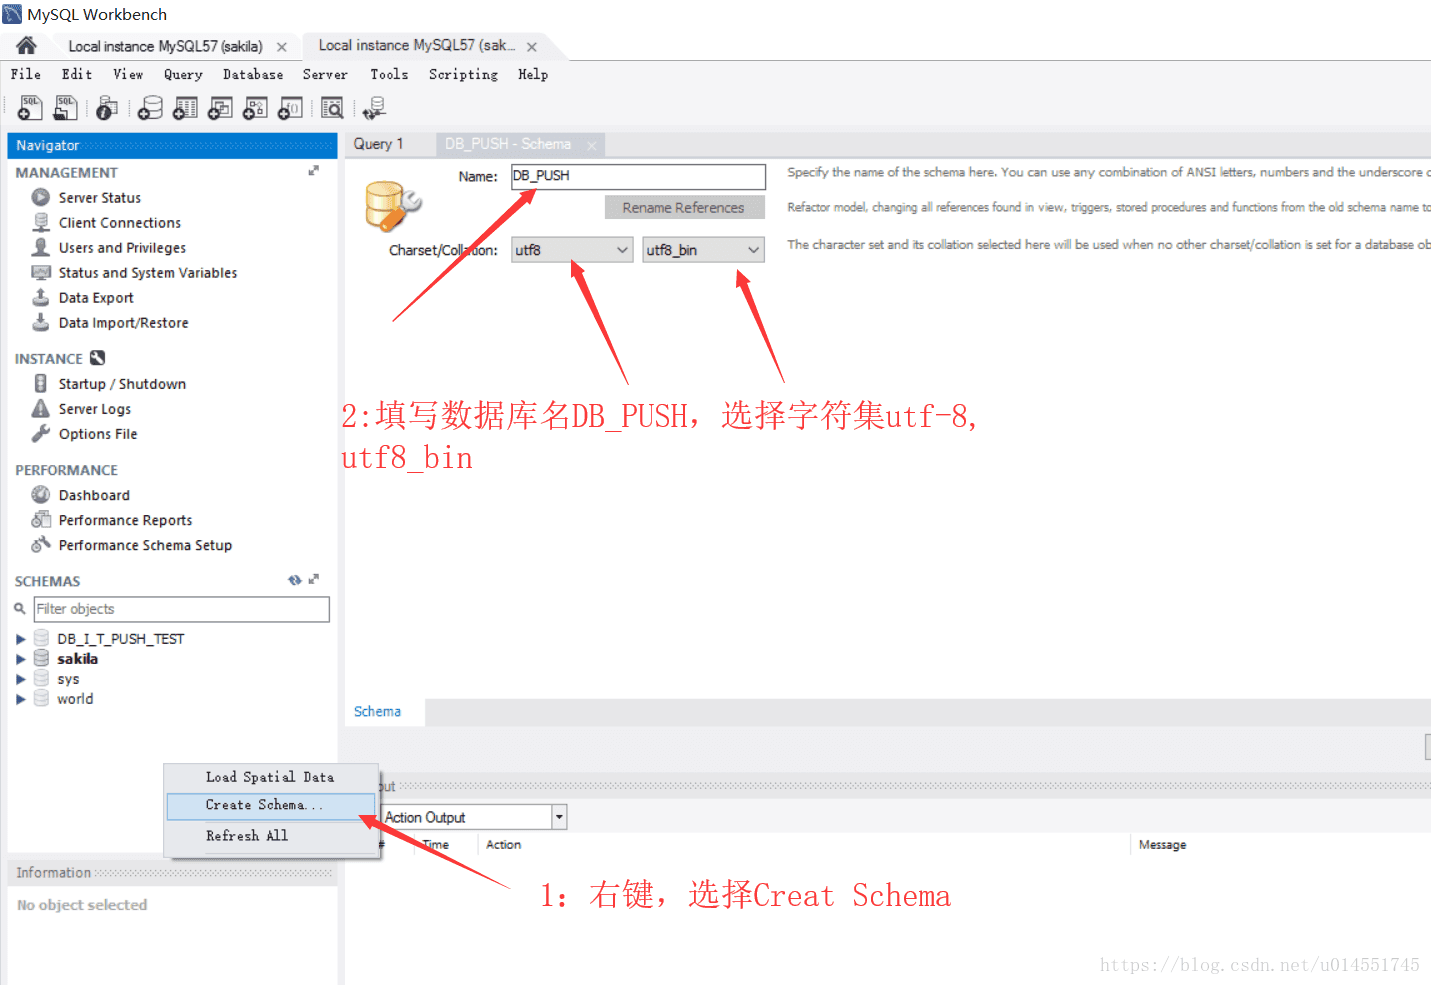Open the Help menu
Image resolution: width=1431 pixels, height=985 pixels.
click(533, 74)
